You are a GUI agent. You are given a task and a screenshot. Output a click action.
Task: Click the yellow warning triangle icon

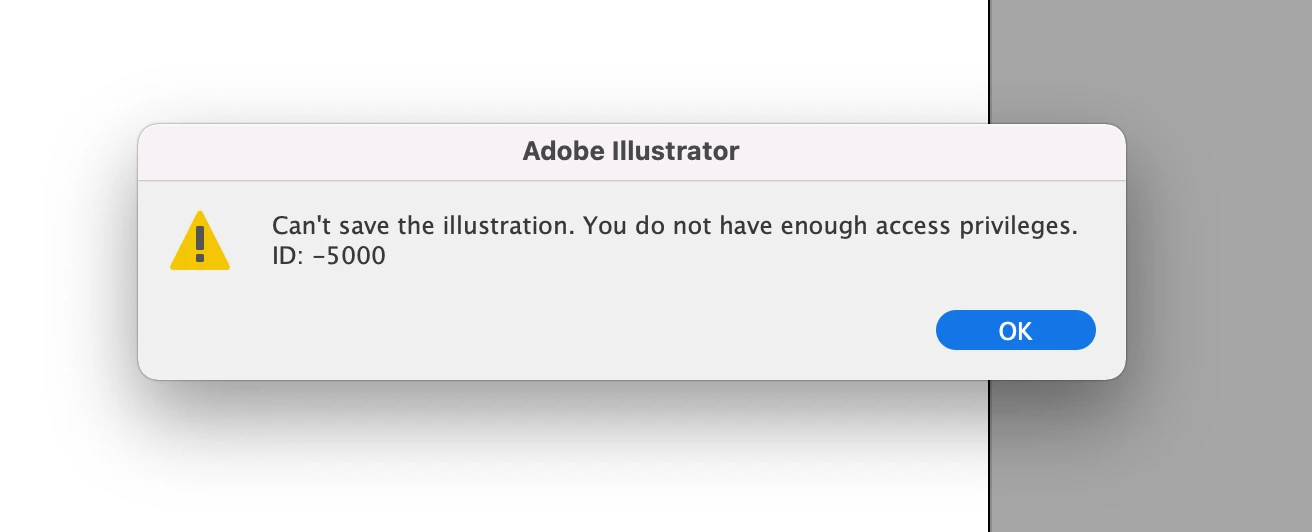[x=200, y=241]
